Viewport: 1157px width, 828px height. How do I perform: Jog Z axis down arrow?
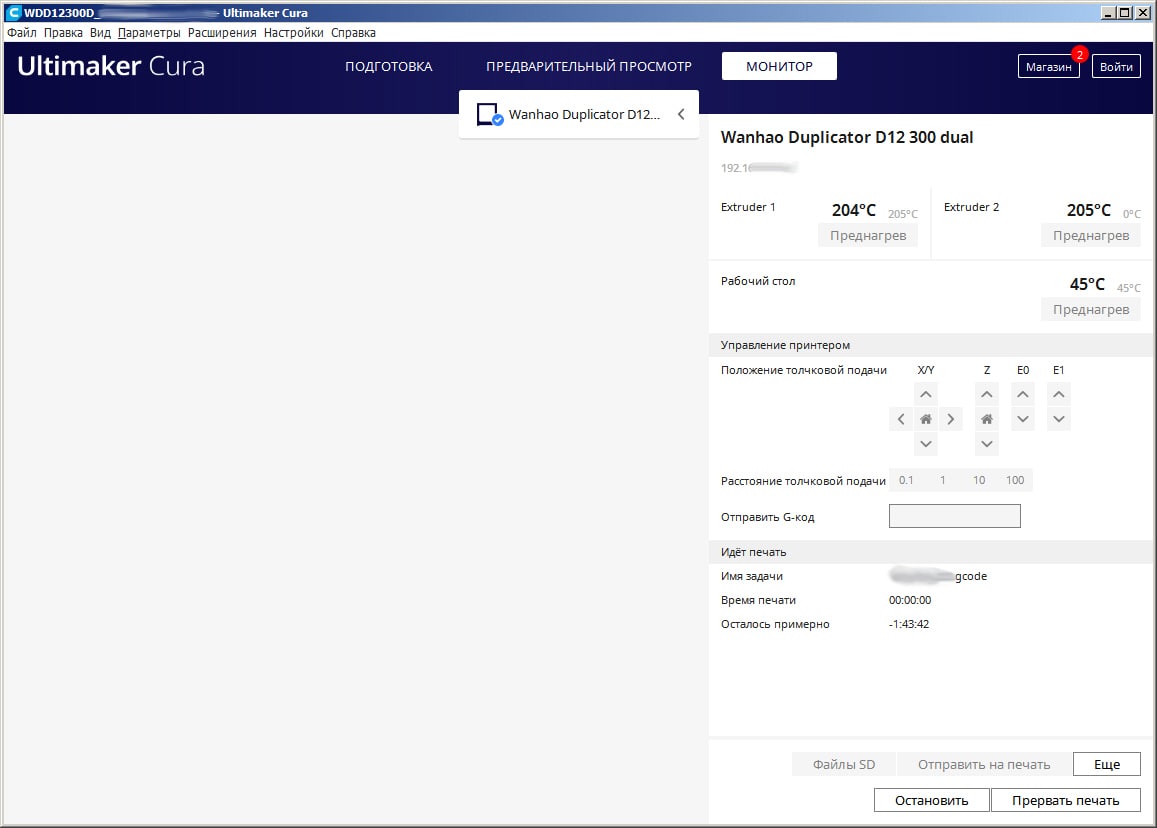987,444
